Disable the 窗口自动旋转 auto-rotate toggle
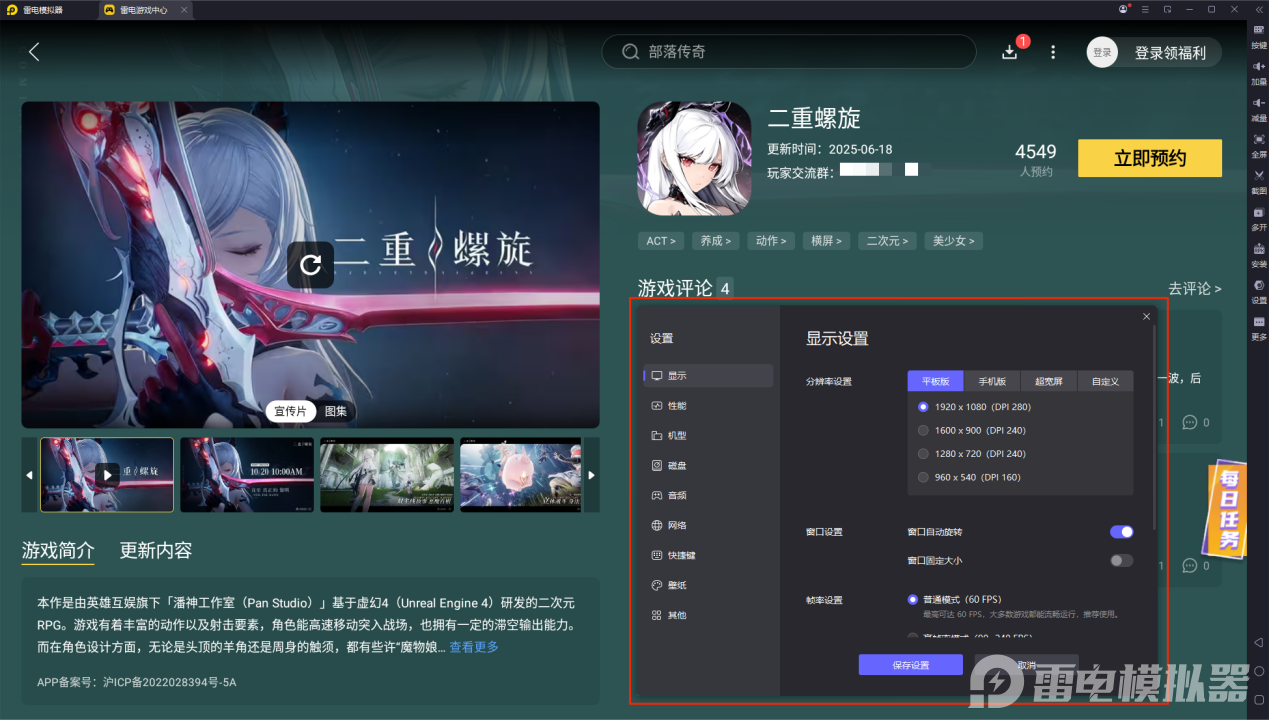 (x=1120, y=531)
